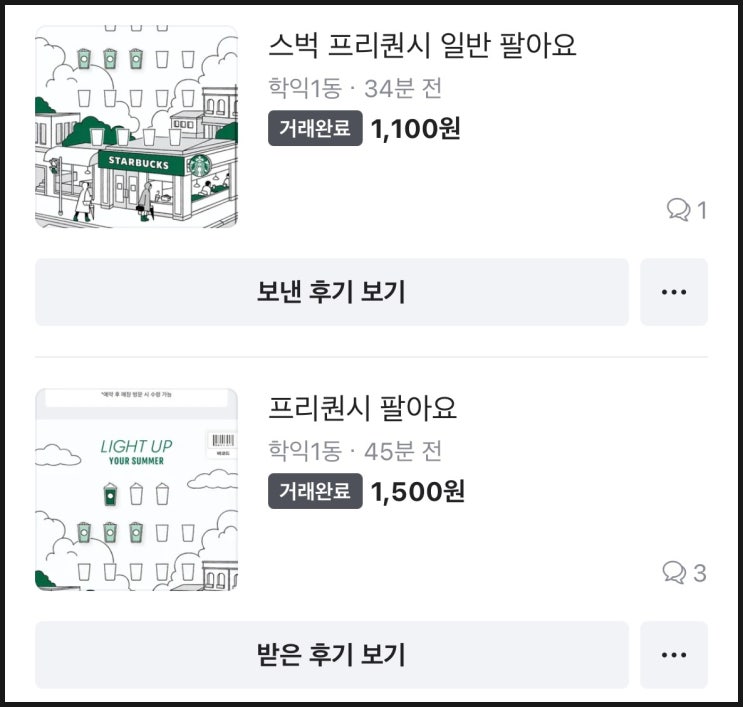Open more options beside 받은 후기 보기
The width and height of the screenshot is (743, 707).
[674, 655]
